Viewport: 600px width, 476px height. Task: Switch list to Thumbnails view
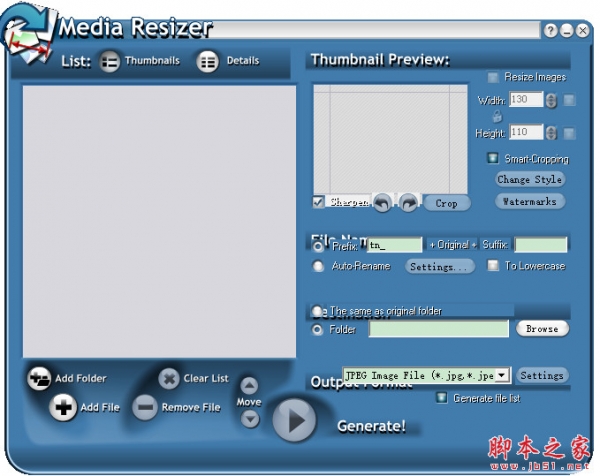pyautogui.click(x=110, y=62)
